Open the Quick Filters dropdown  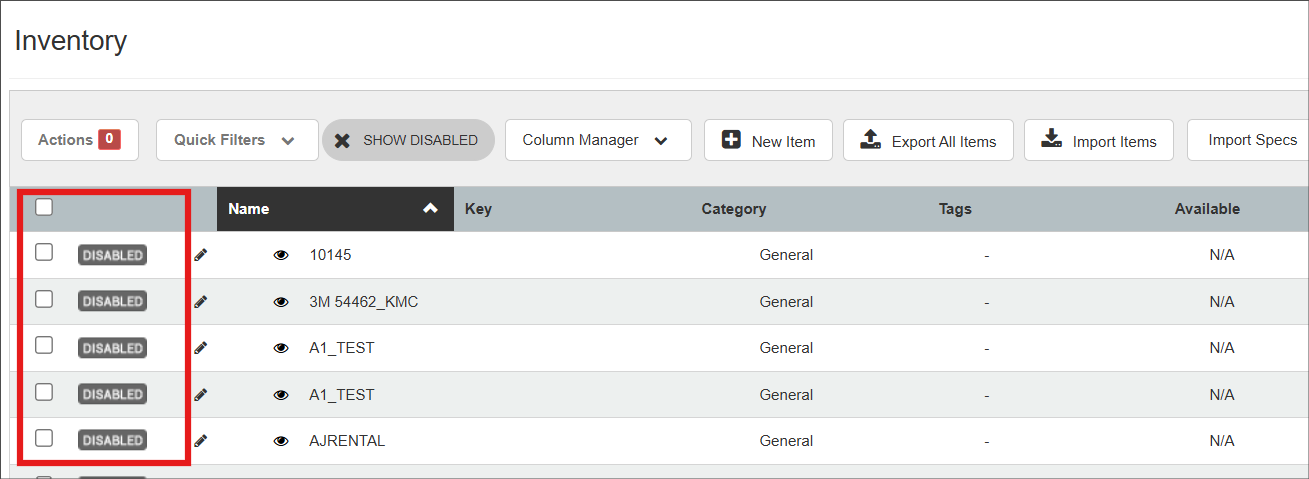(x=236, y=140)
